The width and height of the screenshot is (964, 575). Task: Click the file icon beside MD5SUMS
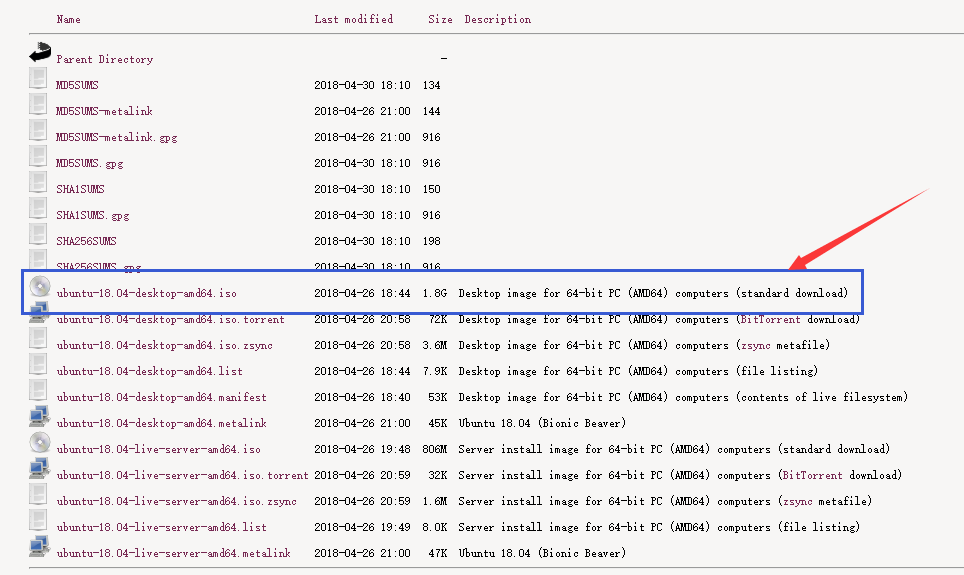38,79
